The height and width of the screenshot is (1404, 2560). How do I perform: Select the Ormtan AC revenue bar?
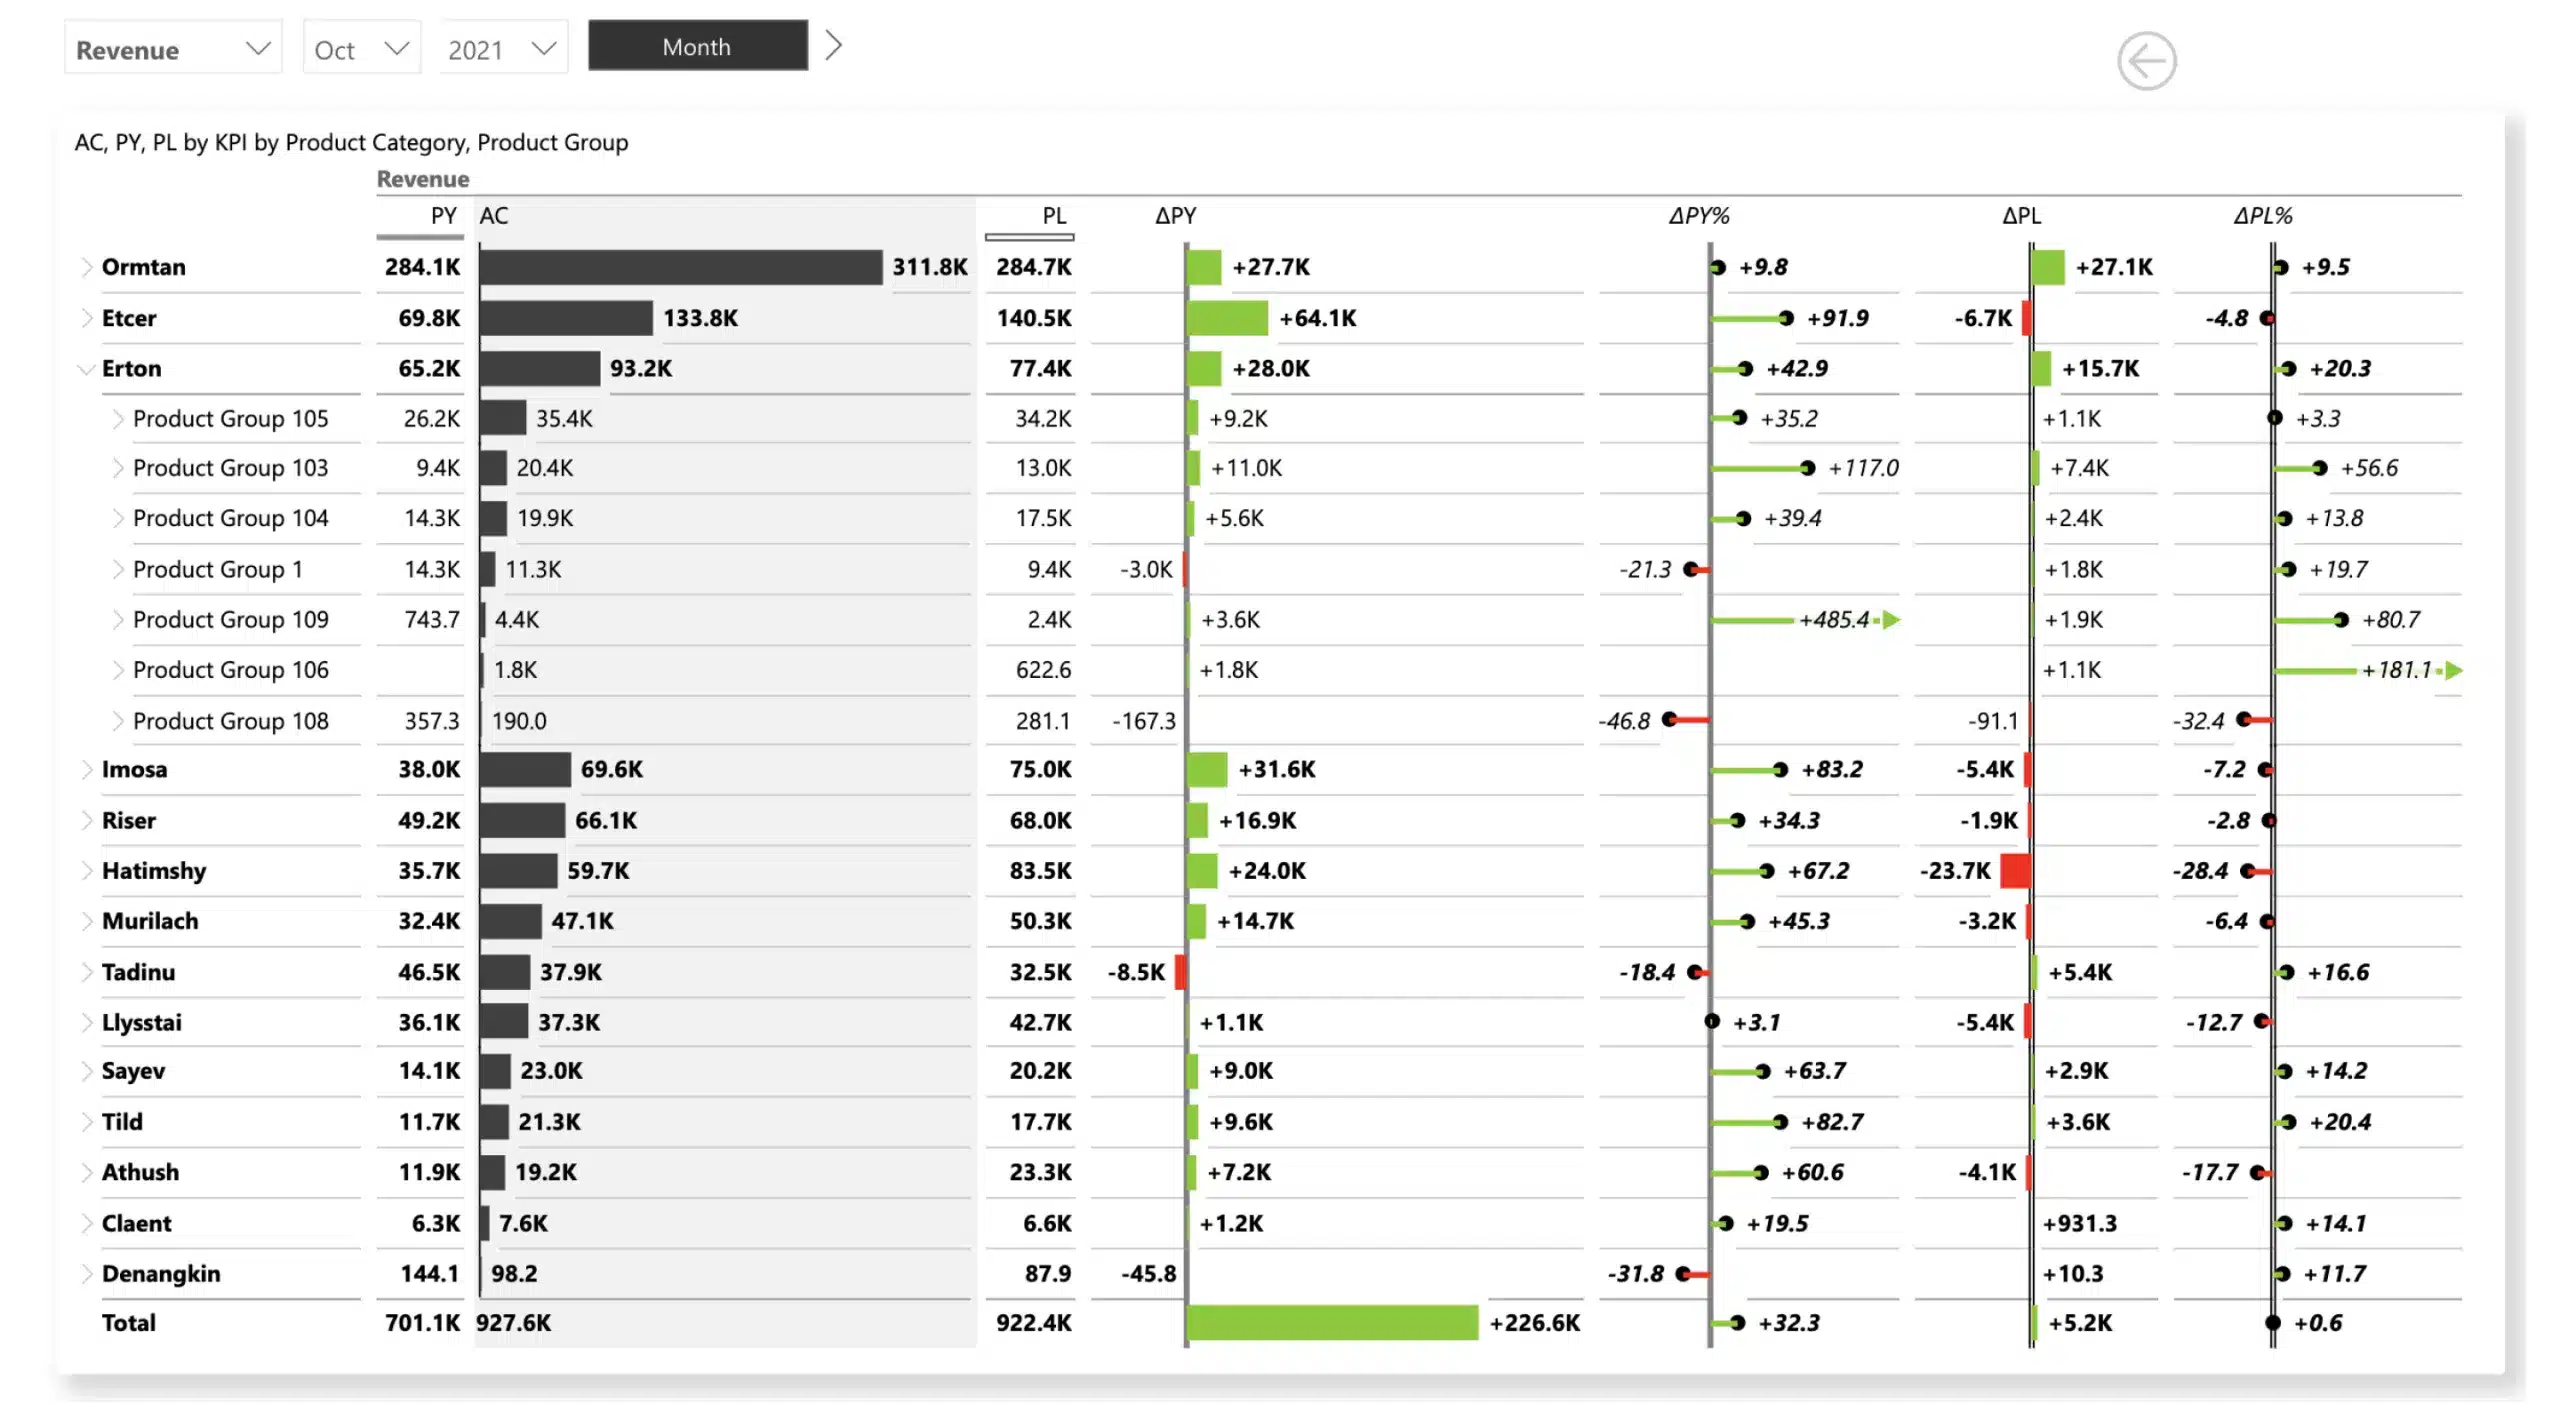[x=680, y=266]
